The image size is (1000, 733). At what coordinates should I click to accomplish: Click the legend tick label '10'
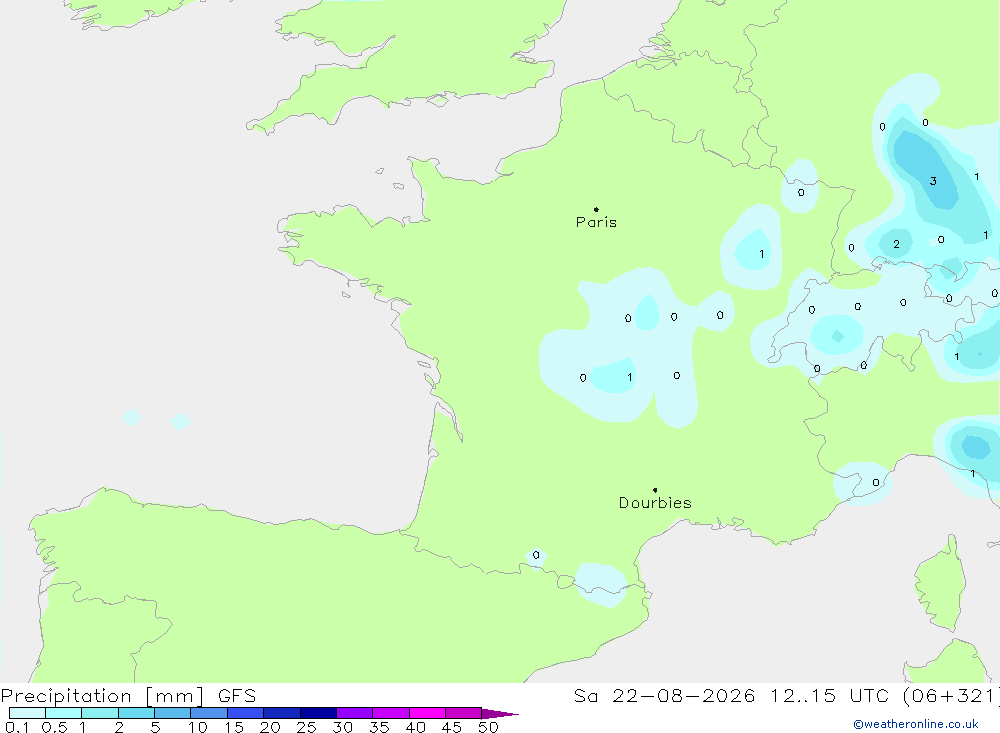point(197,727)
